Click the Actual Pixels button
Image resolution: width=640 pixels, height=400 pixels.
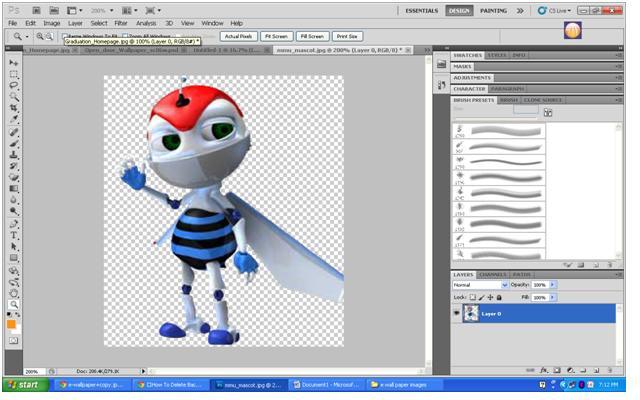click(x=239, y=36)
